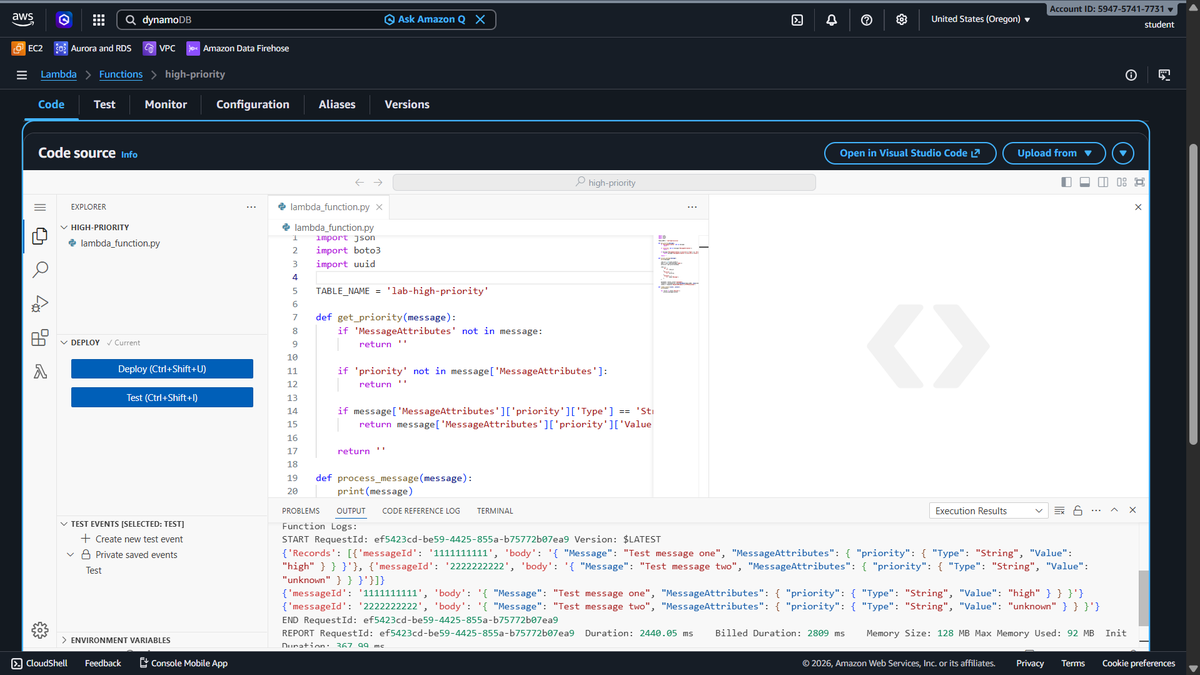Toggle primary side bar layout icon

(x=1067, y=183)
